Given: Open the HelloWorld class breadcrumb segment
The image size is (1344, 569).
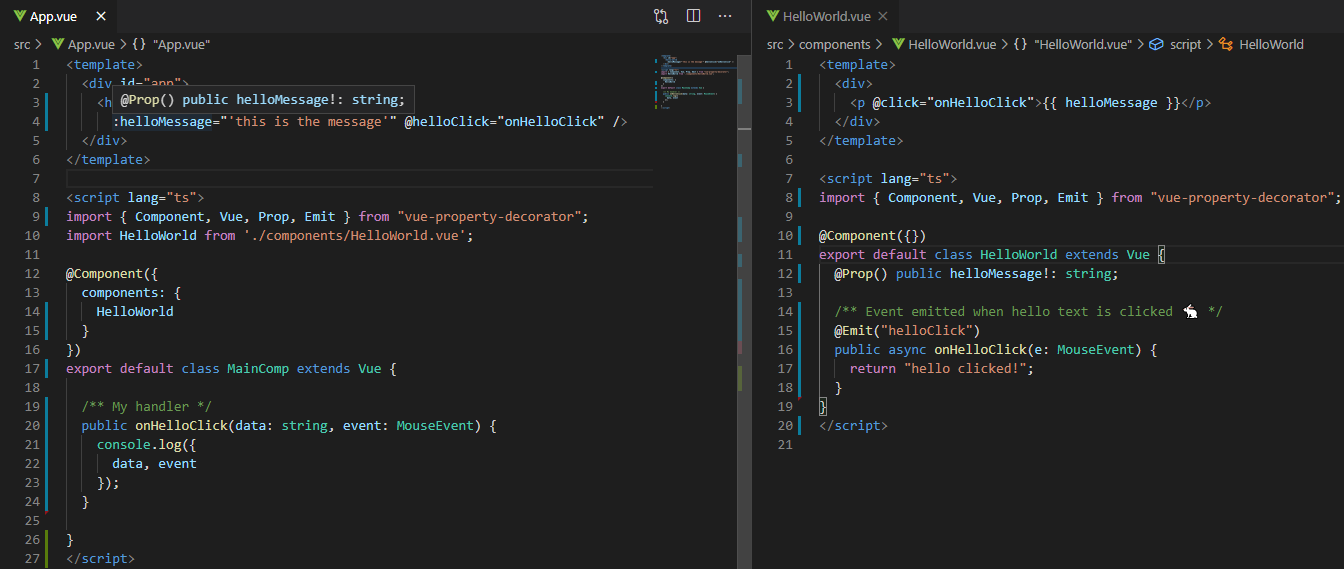Looking at the screenshot, I should (1271, 44).
